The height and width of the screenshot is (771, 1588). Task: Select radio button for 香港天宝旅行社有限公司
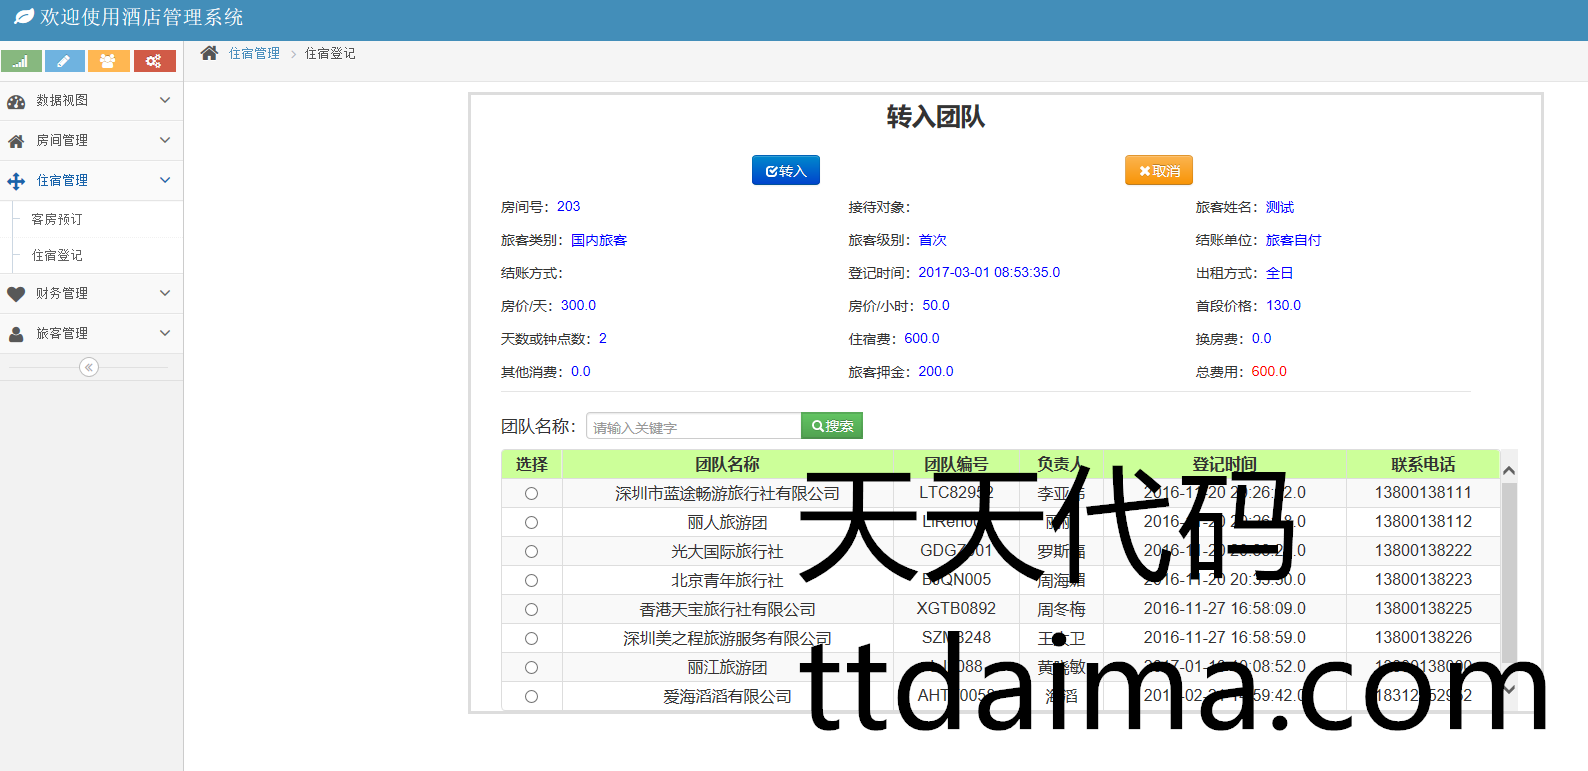click(531, 610)
